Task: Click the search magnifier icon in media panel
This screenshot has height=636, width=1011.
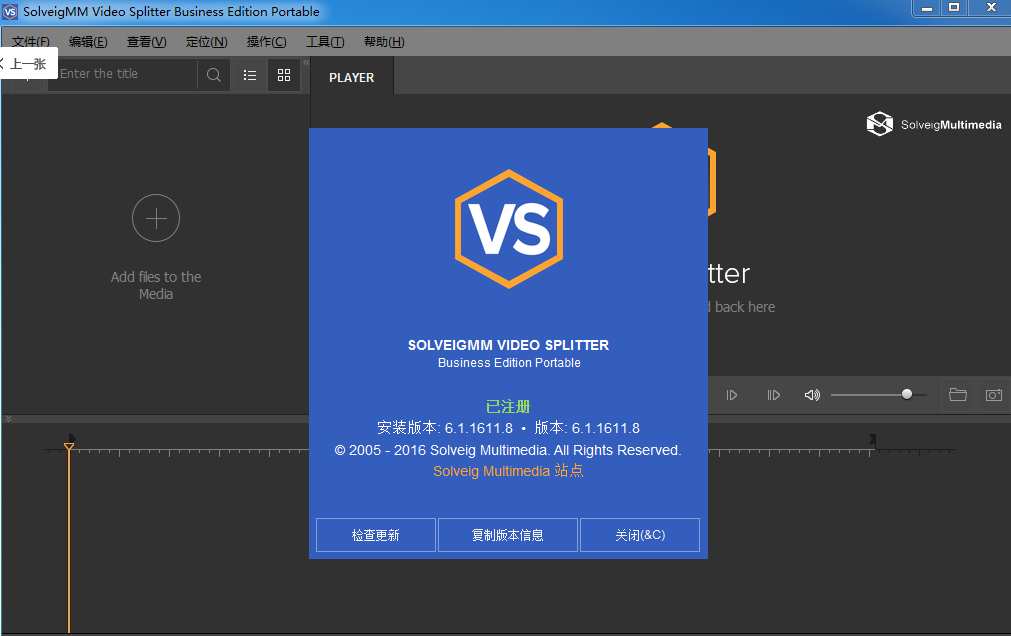Action: click(213, 75)
